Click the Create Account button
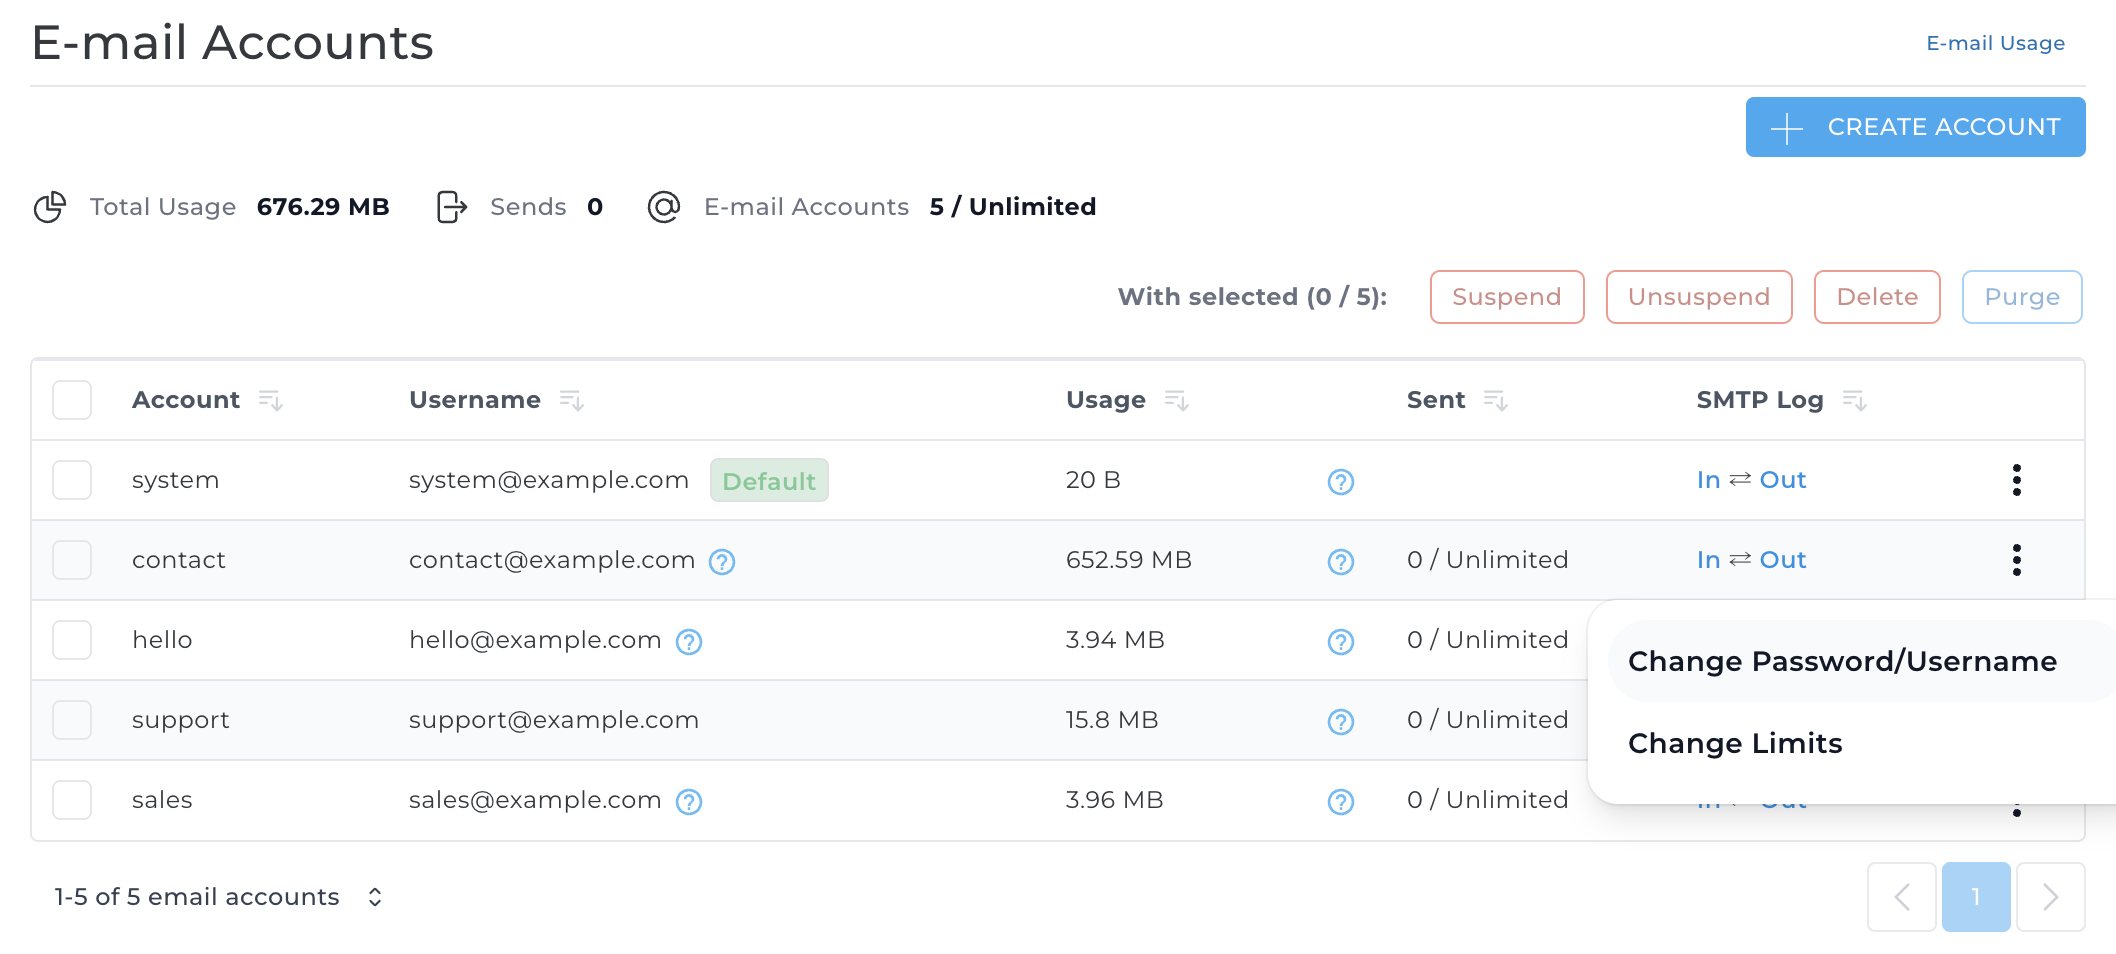The height and width of the screenshot is (954, 2116). pos(1915,127)
